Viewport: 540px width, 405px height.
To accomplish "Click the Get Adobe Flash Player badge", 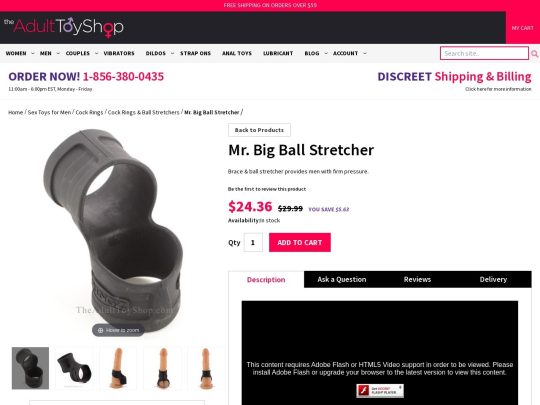I will coord(380,391).
